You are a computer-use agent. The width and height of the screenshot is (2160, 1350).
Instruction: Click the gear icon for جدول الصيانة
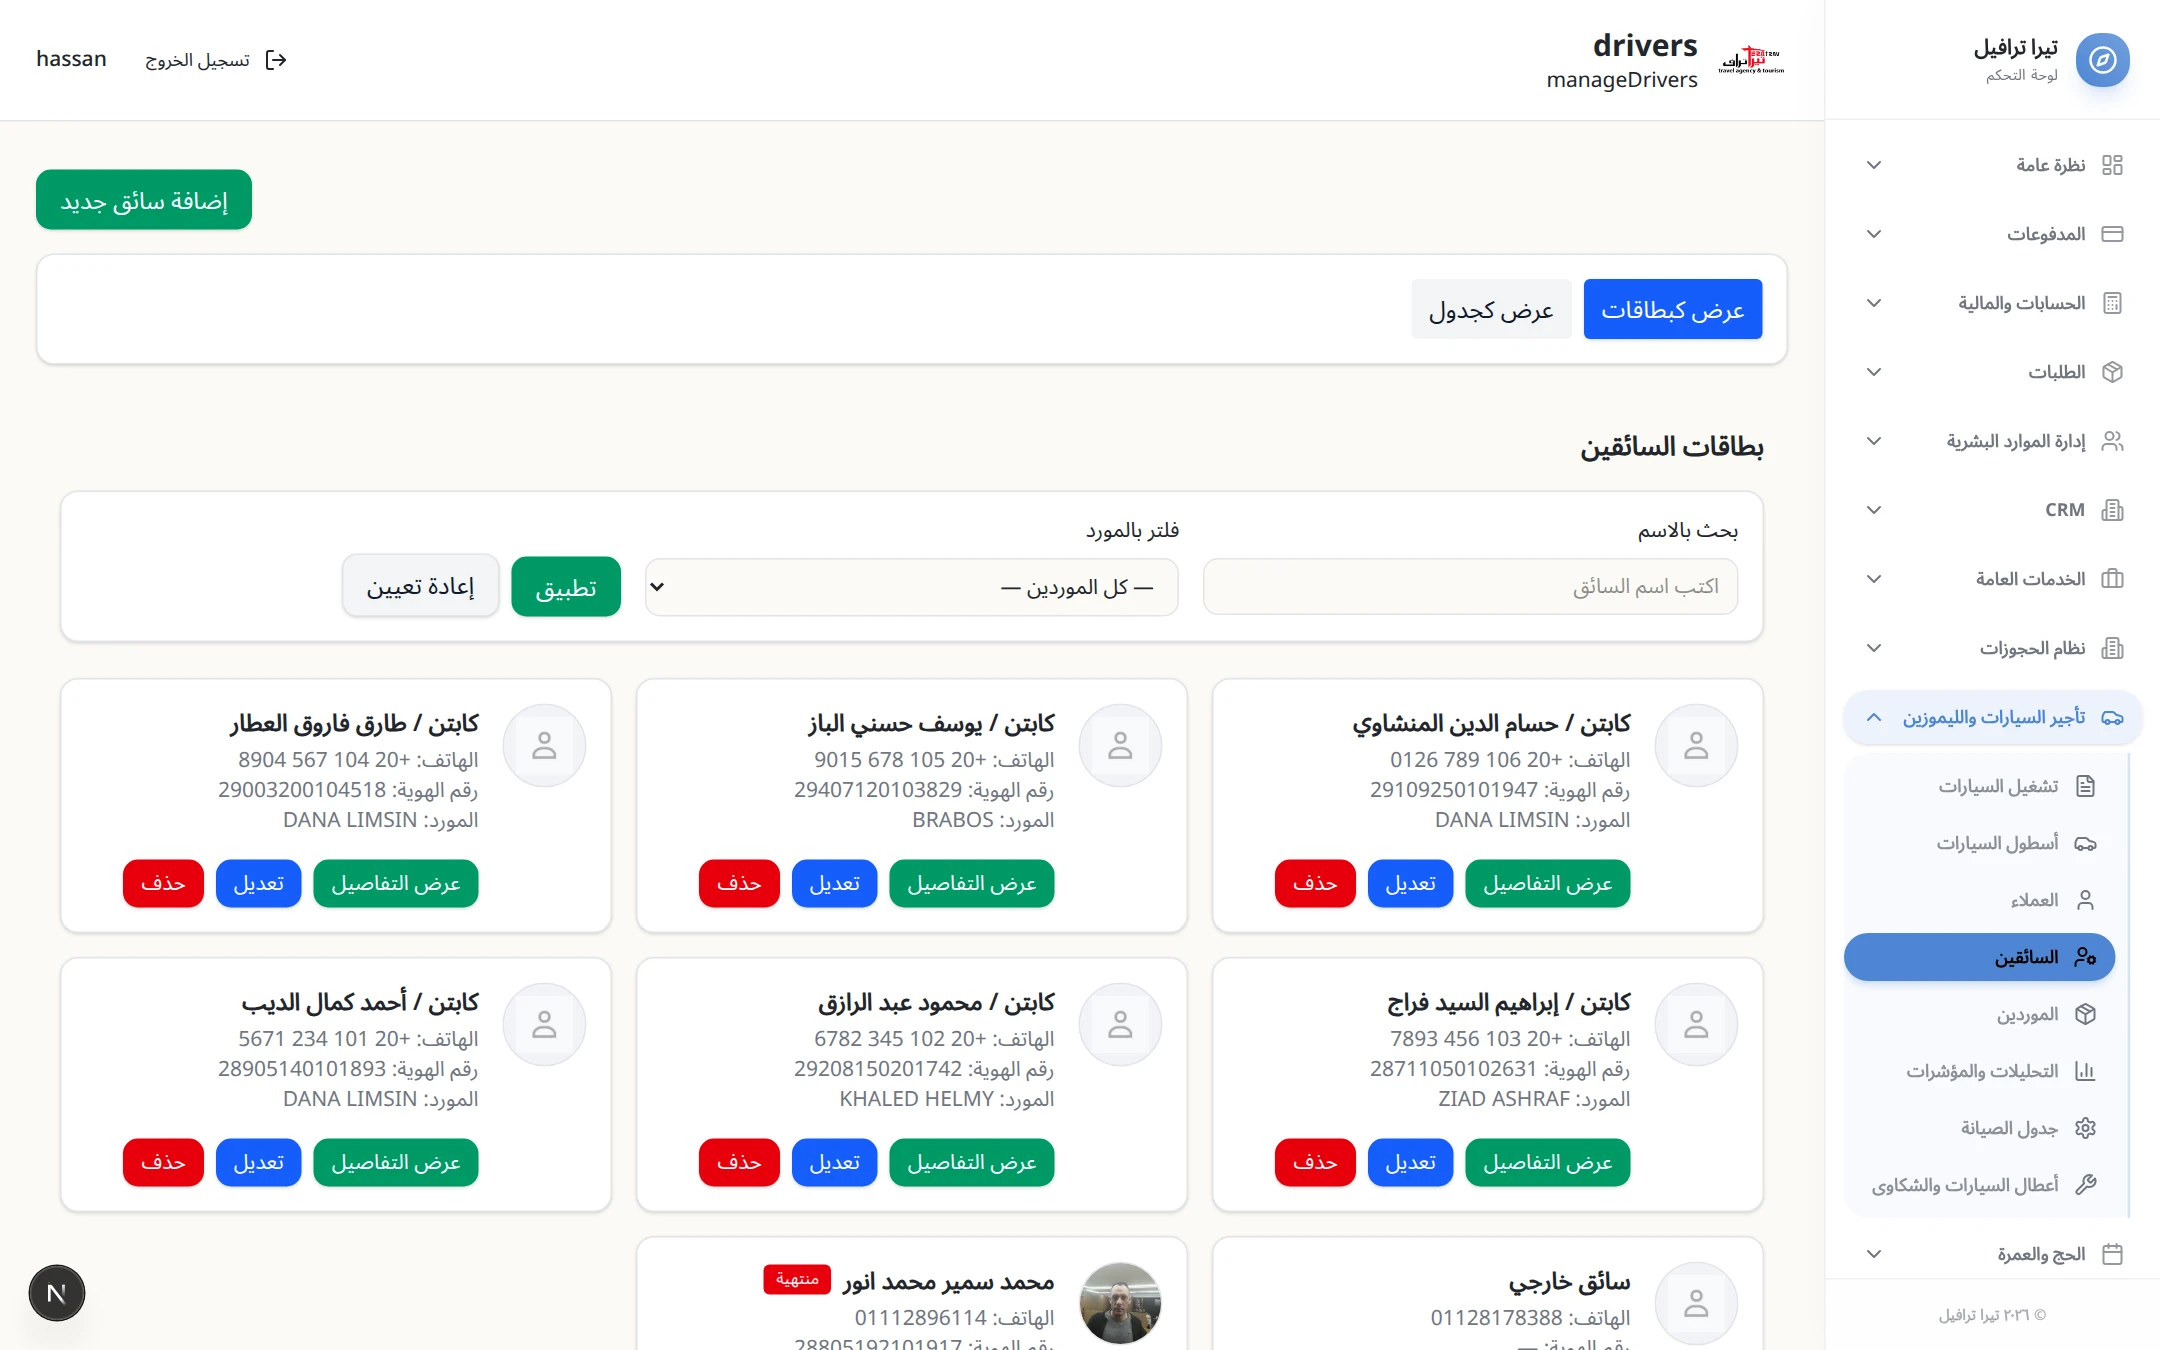tap(2085, 1128)
